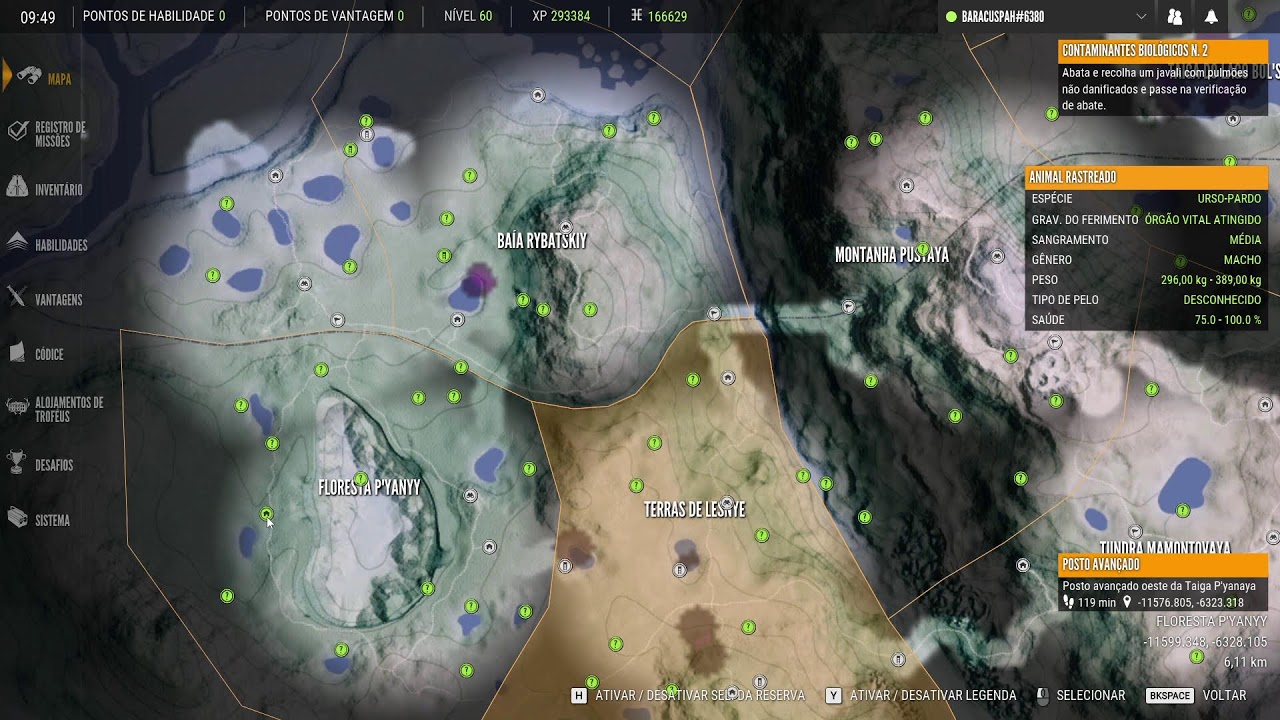Click the Posto Avançado tooltip header
The height and width of the screenshot is (720, 1280).
pos(1163,564)
